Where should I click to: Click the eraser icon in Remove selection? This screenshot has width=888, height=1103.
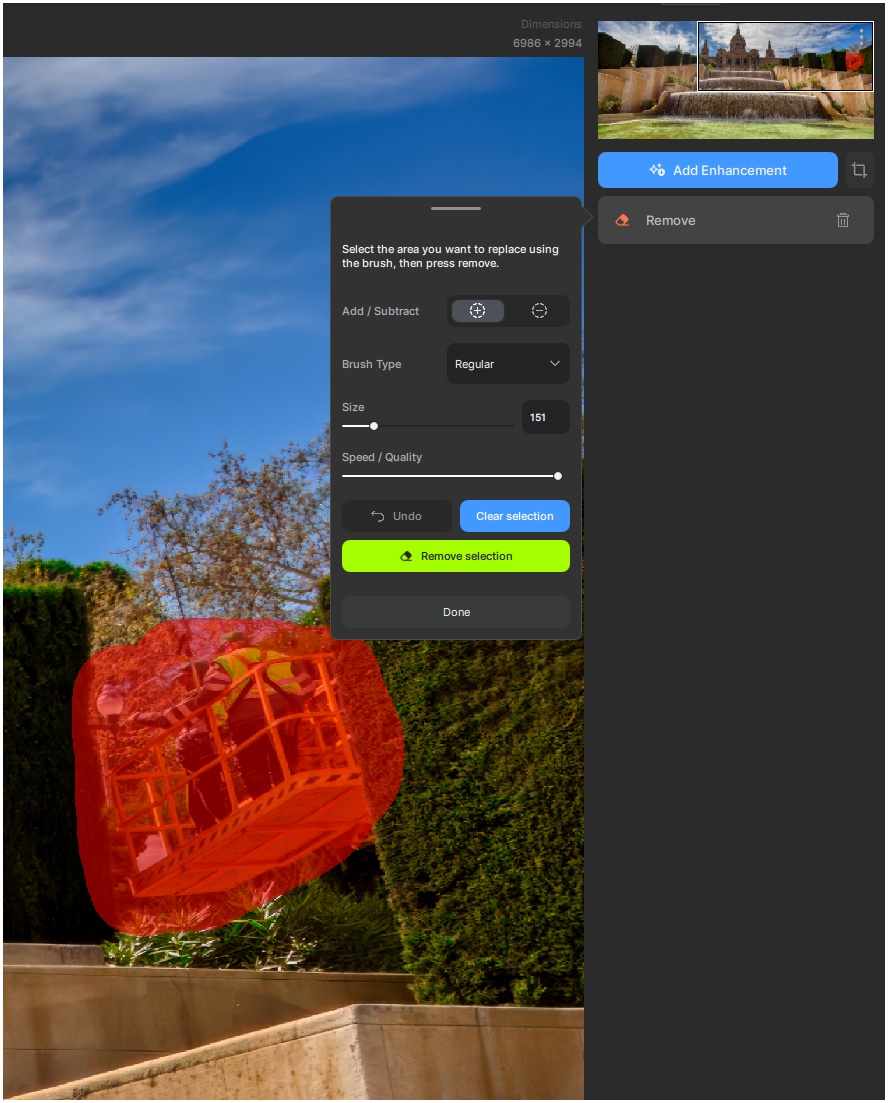tap(406, 556)
